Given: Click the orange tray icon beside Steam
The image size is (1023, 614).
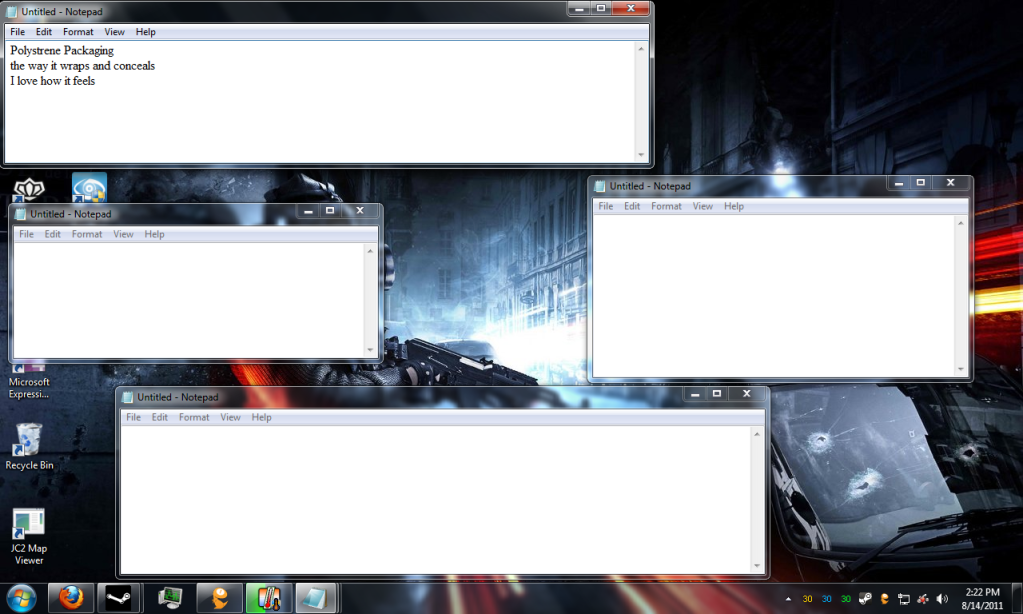Looking at the screenshot, I should 885,599.
